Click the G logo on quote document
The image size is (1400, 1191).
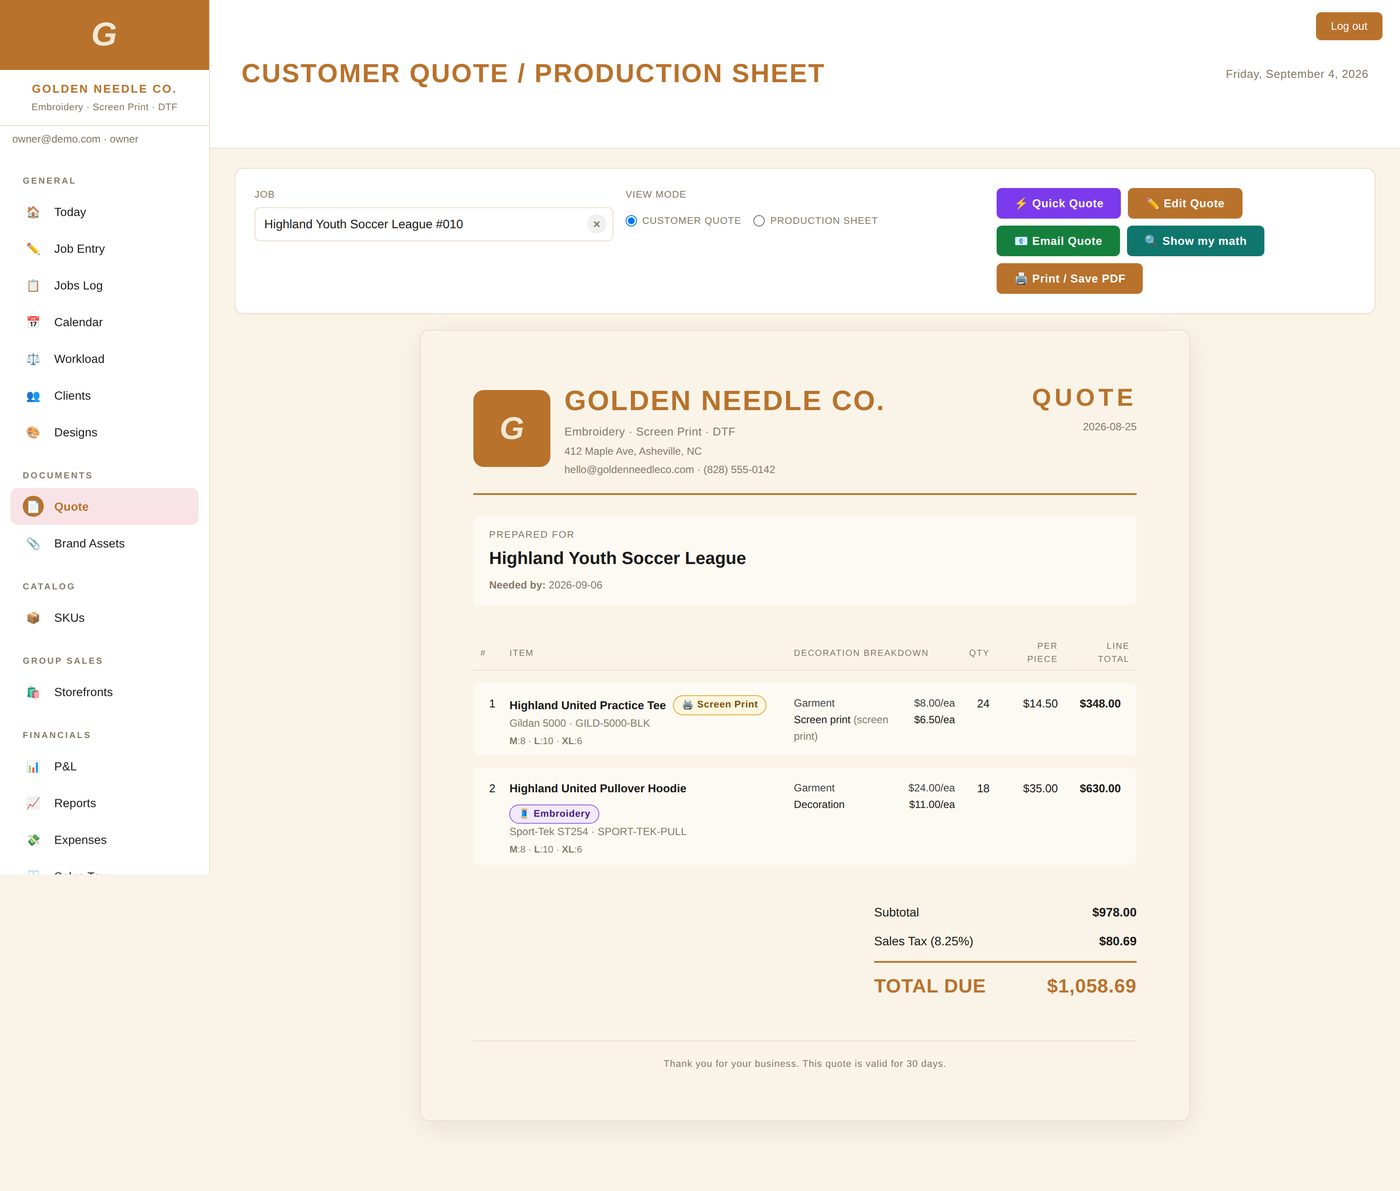click(512, 428)
